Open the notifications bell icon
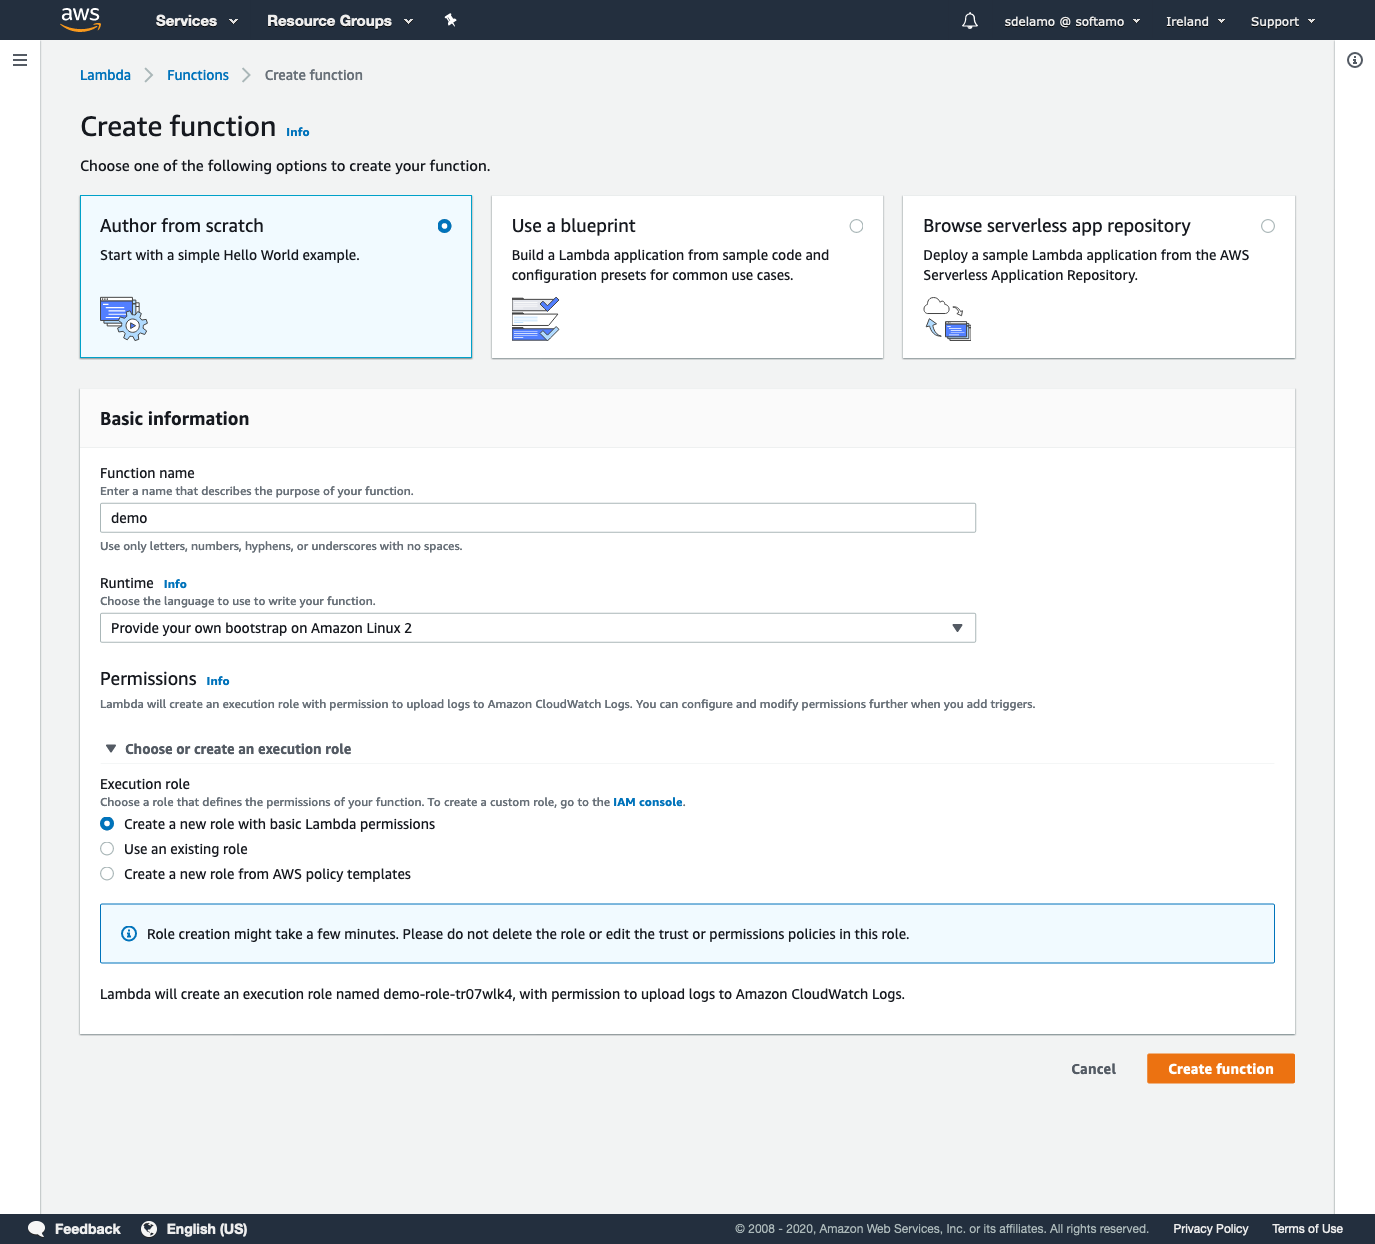 click(969, 21)
